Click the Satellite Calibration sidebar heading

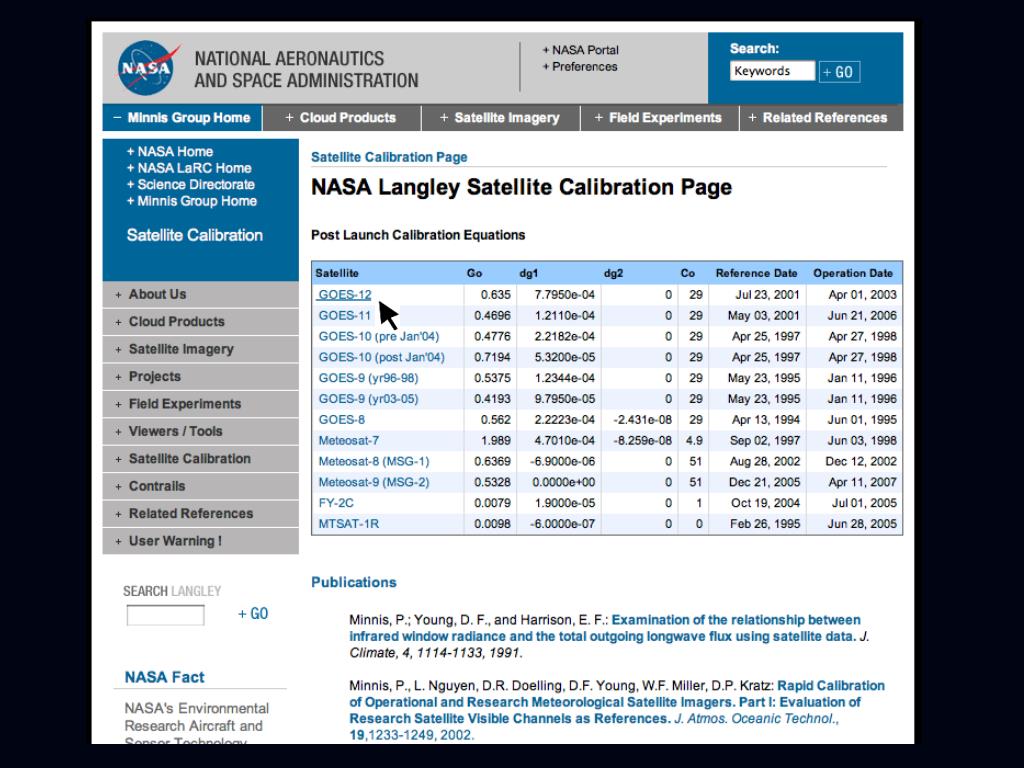point(195,235)
